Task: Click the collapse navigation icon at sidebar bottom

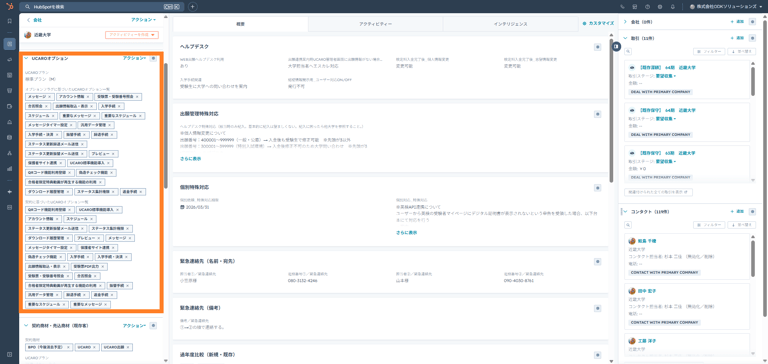Action: (x=9, y=354)
